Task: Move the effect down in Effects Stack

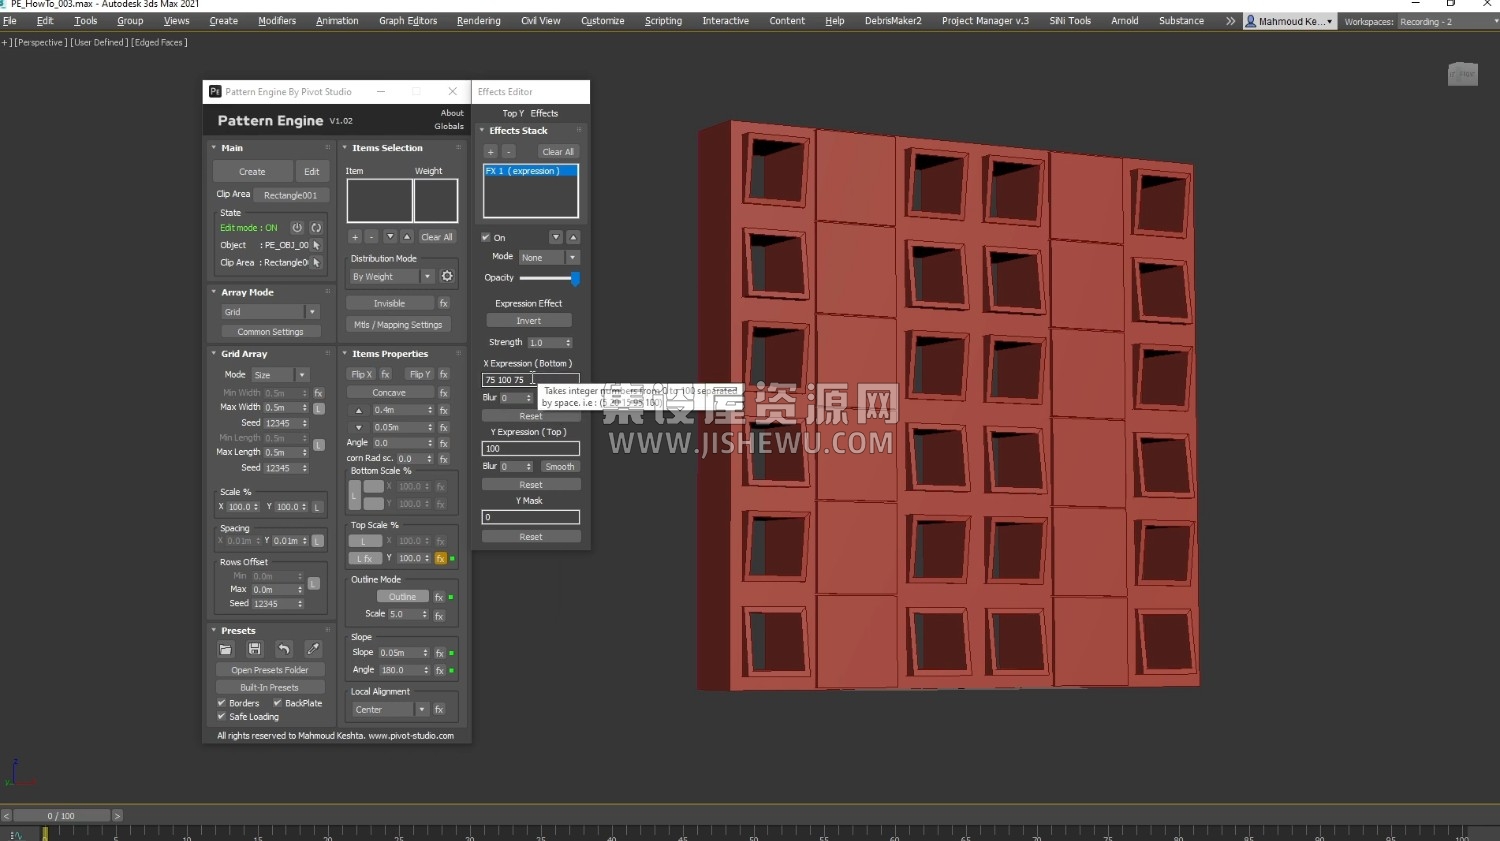Action: pyautogui.click(x=556, y=237)
